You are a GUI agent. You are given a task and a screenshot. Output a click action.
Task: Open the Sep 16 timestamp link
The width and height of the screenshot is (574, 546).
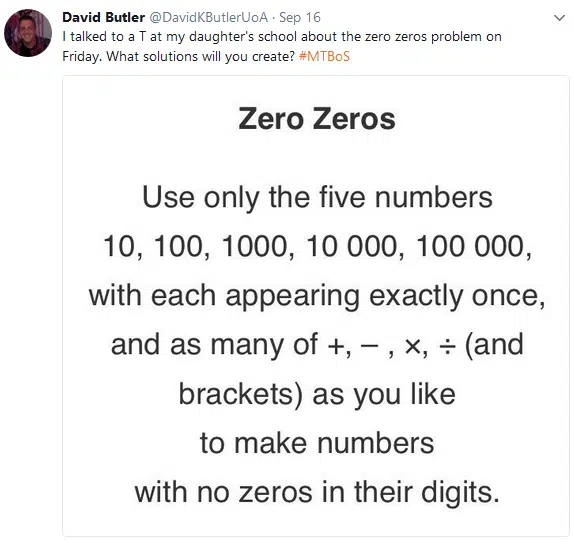coord(300,17)
